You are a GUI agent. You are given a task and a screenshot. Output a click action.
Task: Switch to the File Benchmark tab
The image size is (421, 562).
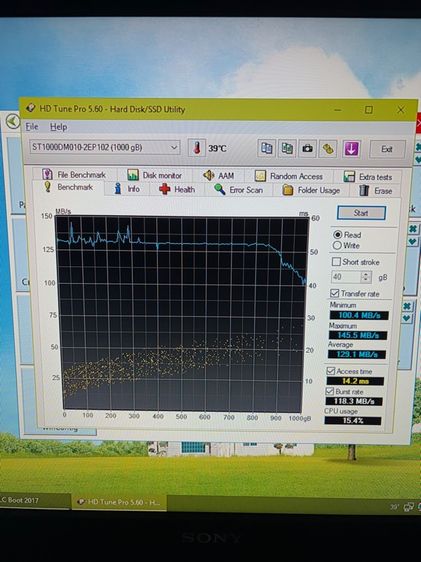[74, 175]
